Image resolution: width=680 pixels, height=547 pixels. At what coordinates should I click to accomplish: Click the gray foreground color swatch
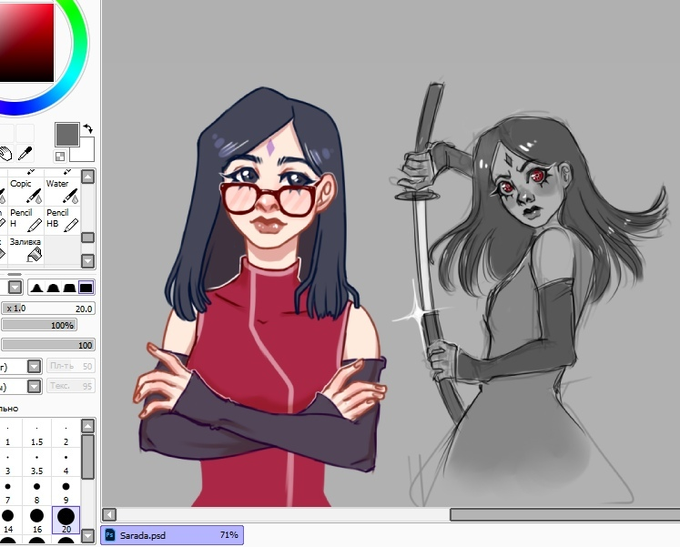pyautogui.click(x=67, y=134)
